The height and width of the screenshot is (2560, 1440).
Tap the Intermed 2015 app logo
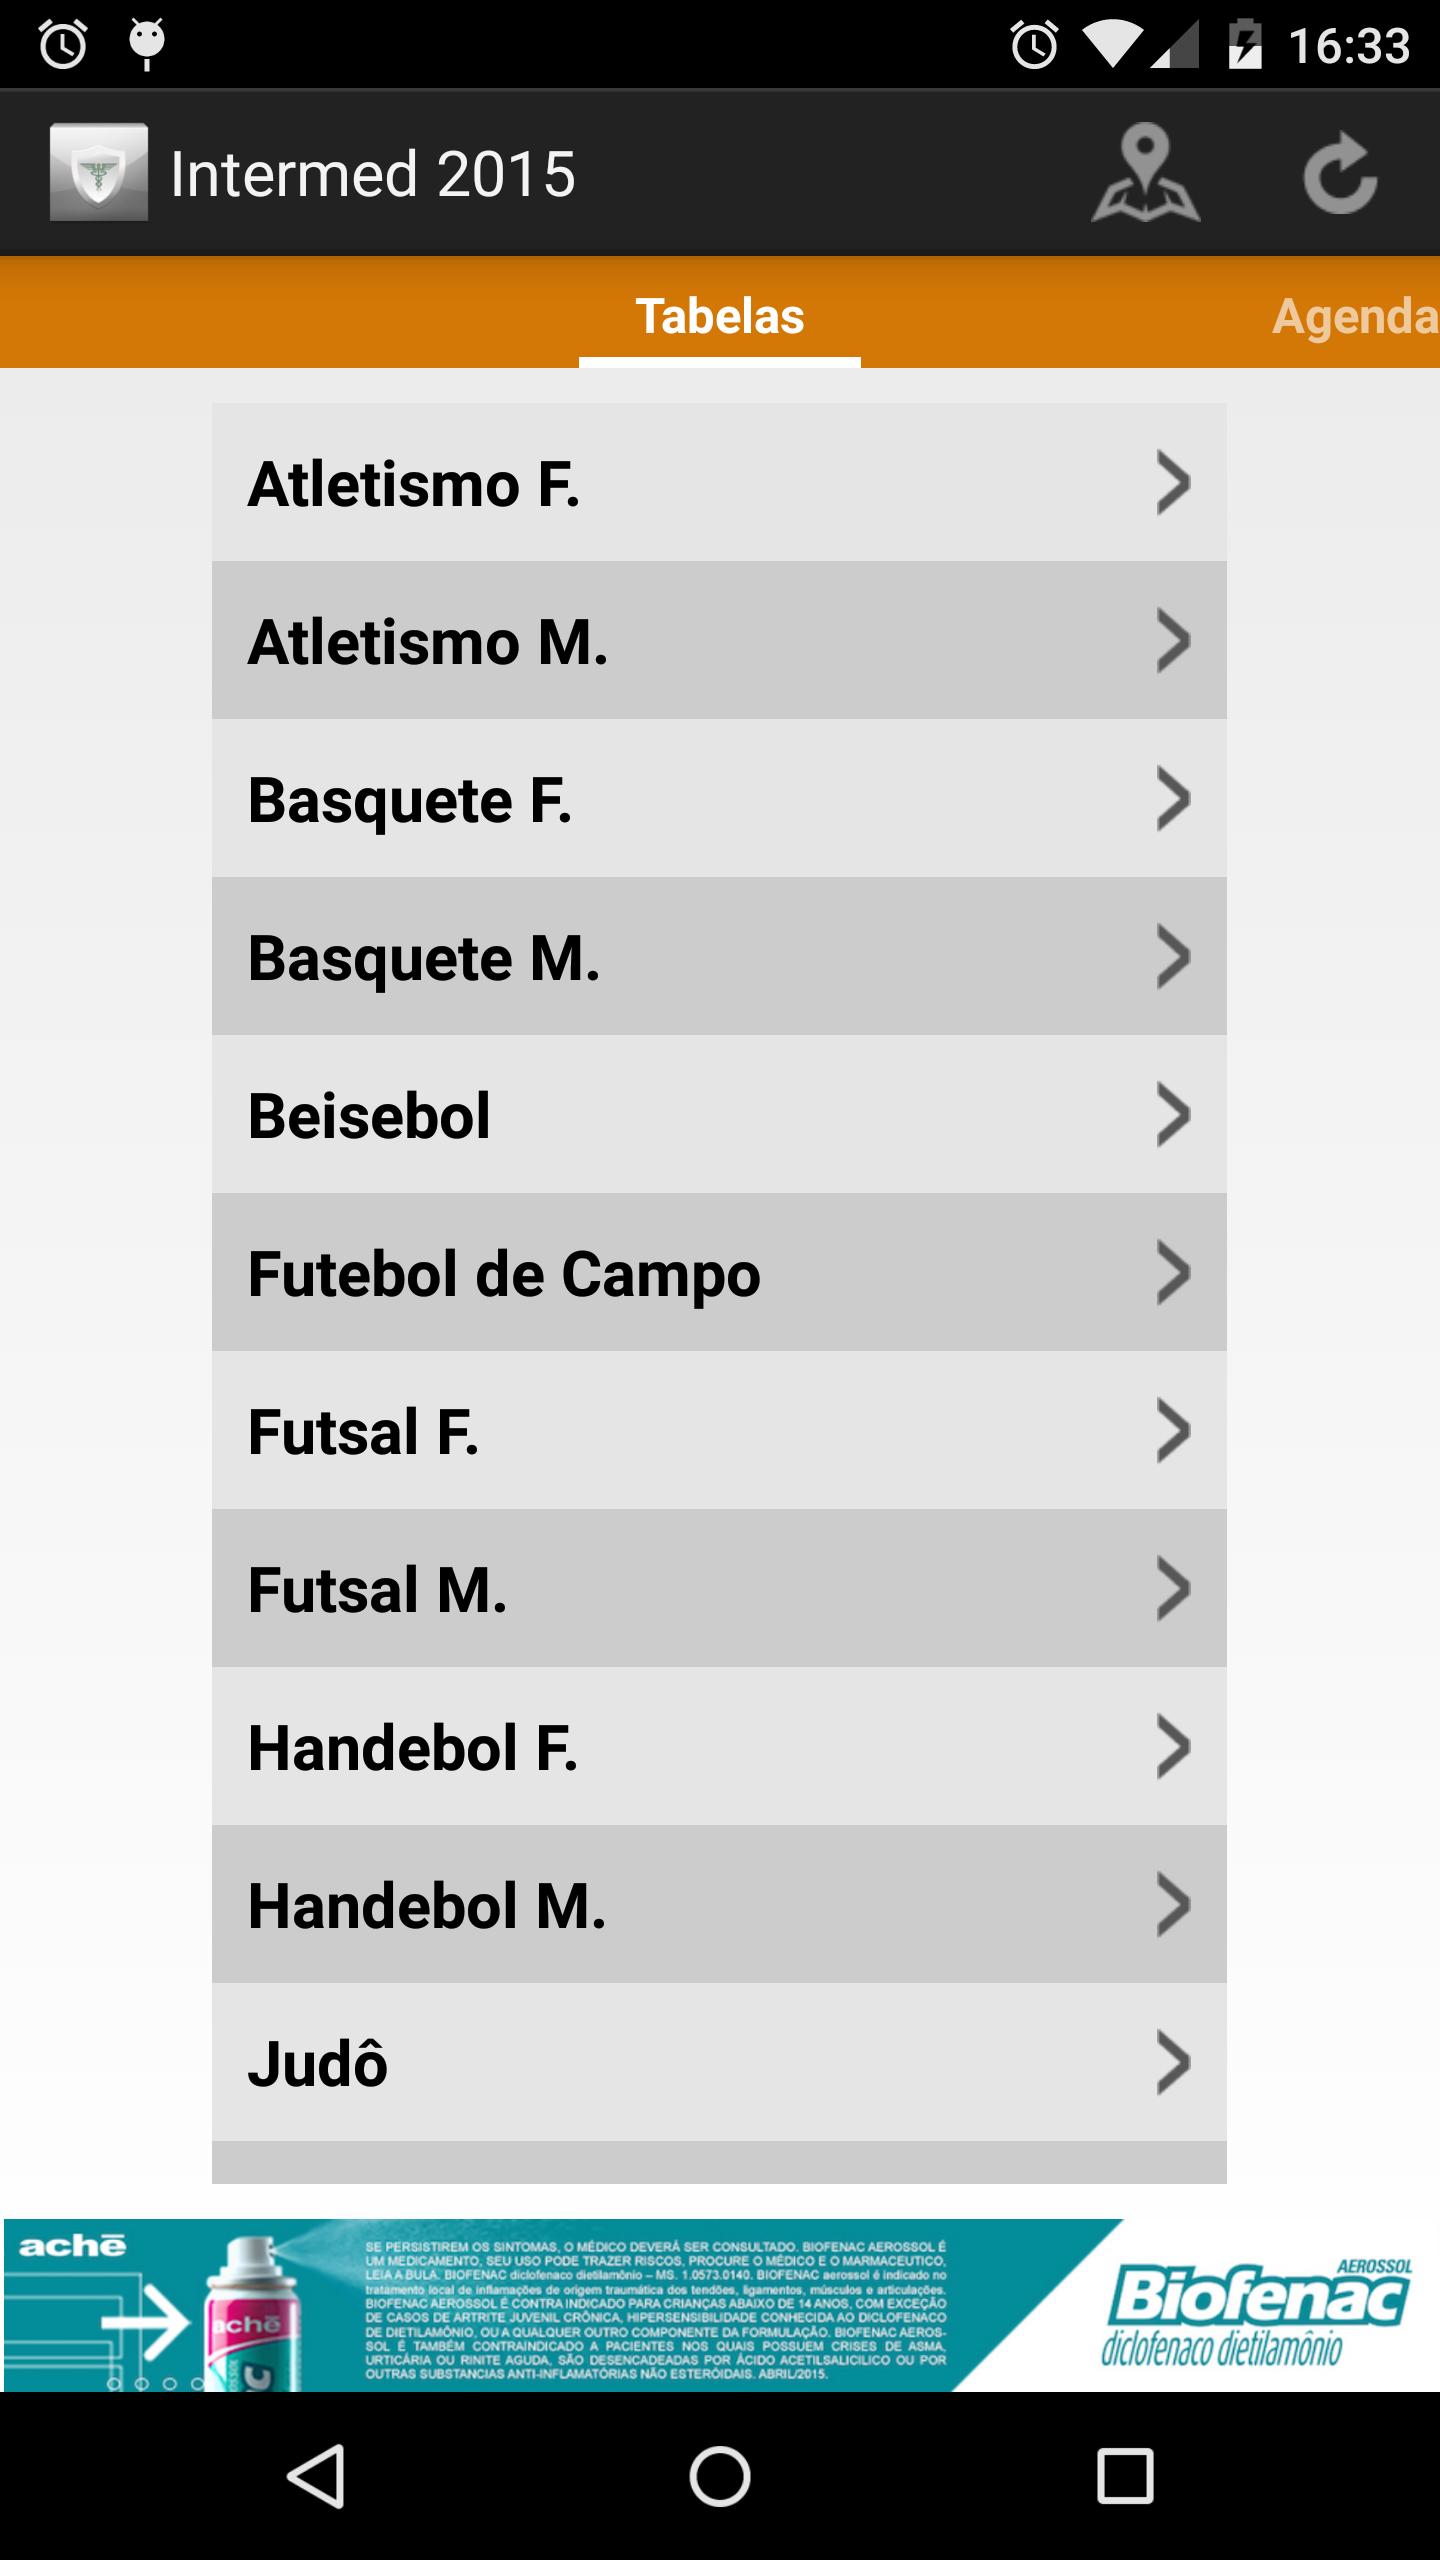[x=99, y=172]
